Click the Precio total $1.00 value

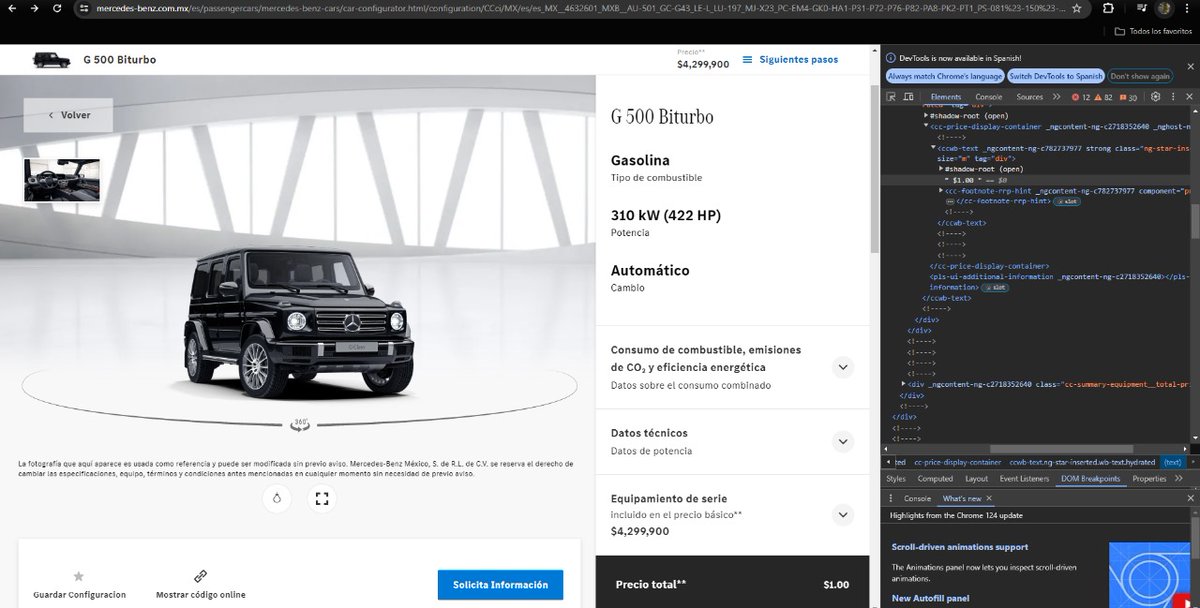[x=836, y=585]
